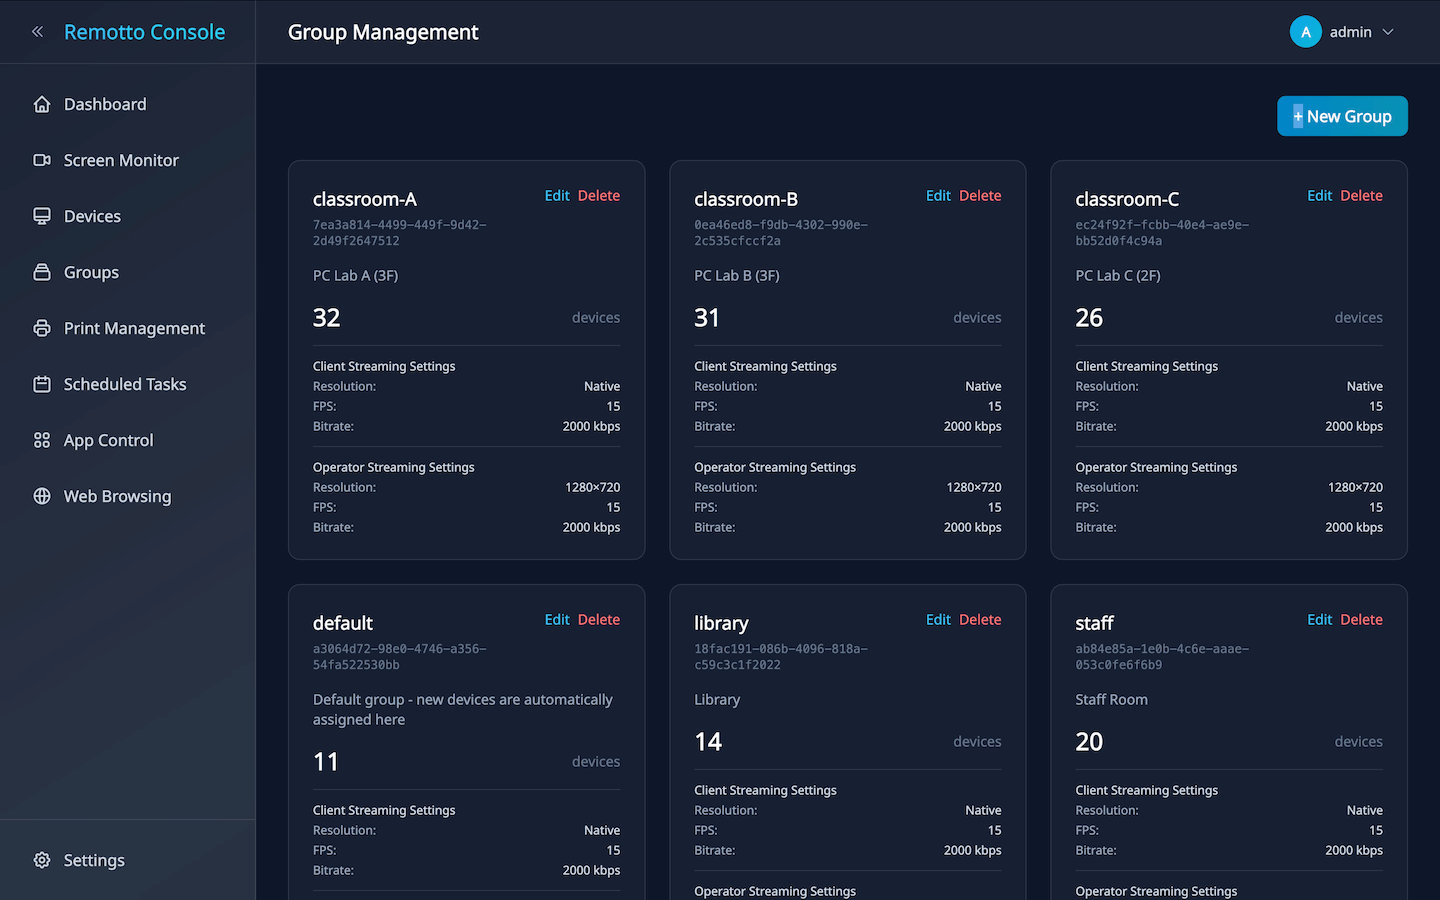Click the Web Browsing globe icon
This screenshot has width=1440, height=900.
42,496
